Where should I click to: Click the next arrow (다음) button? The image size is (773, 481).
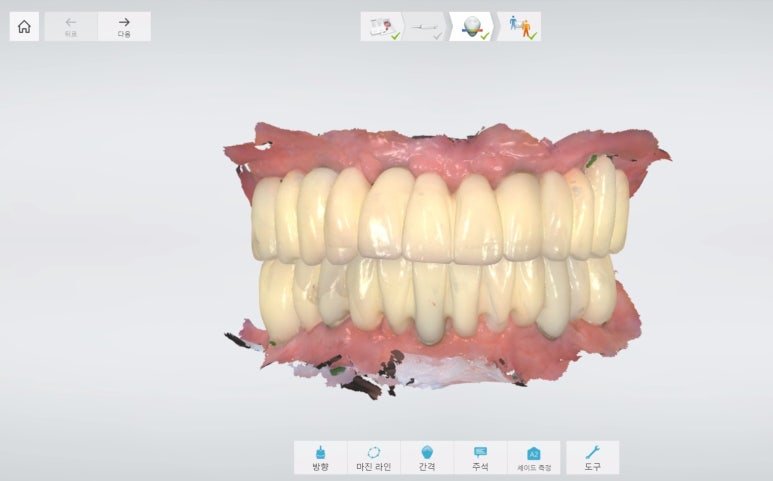click(124, 27)
